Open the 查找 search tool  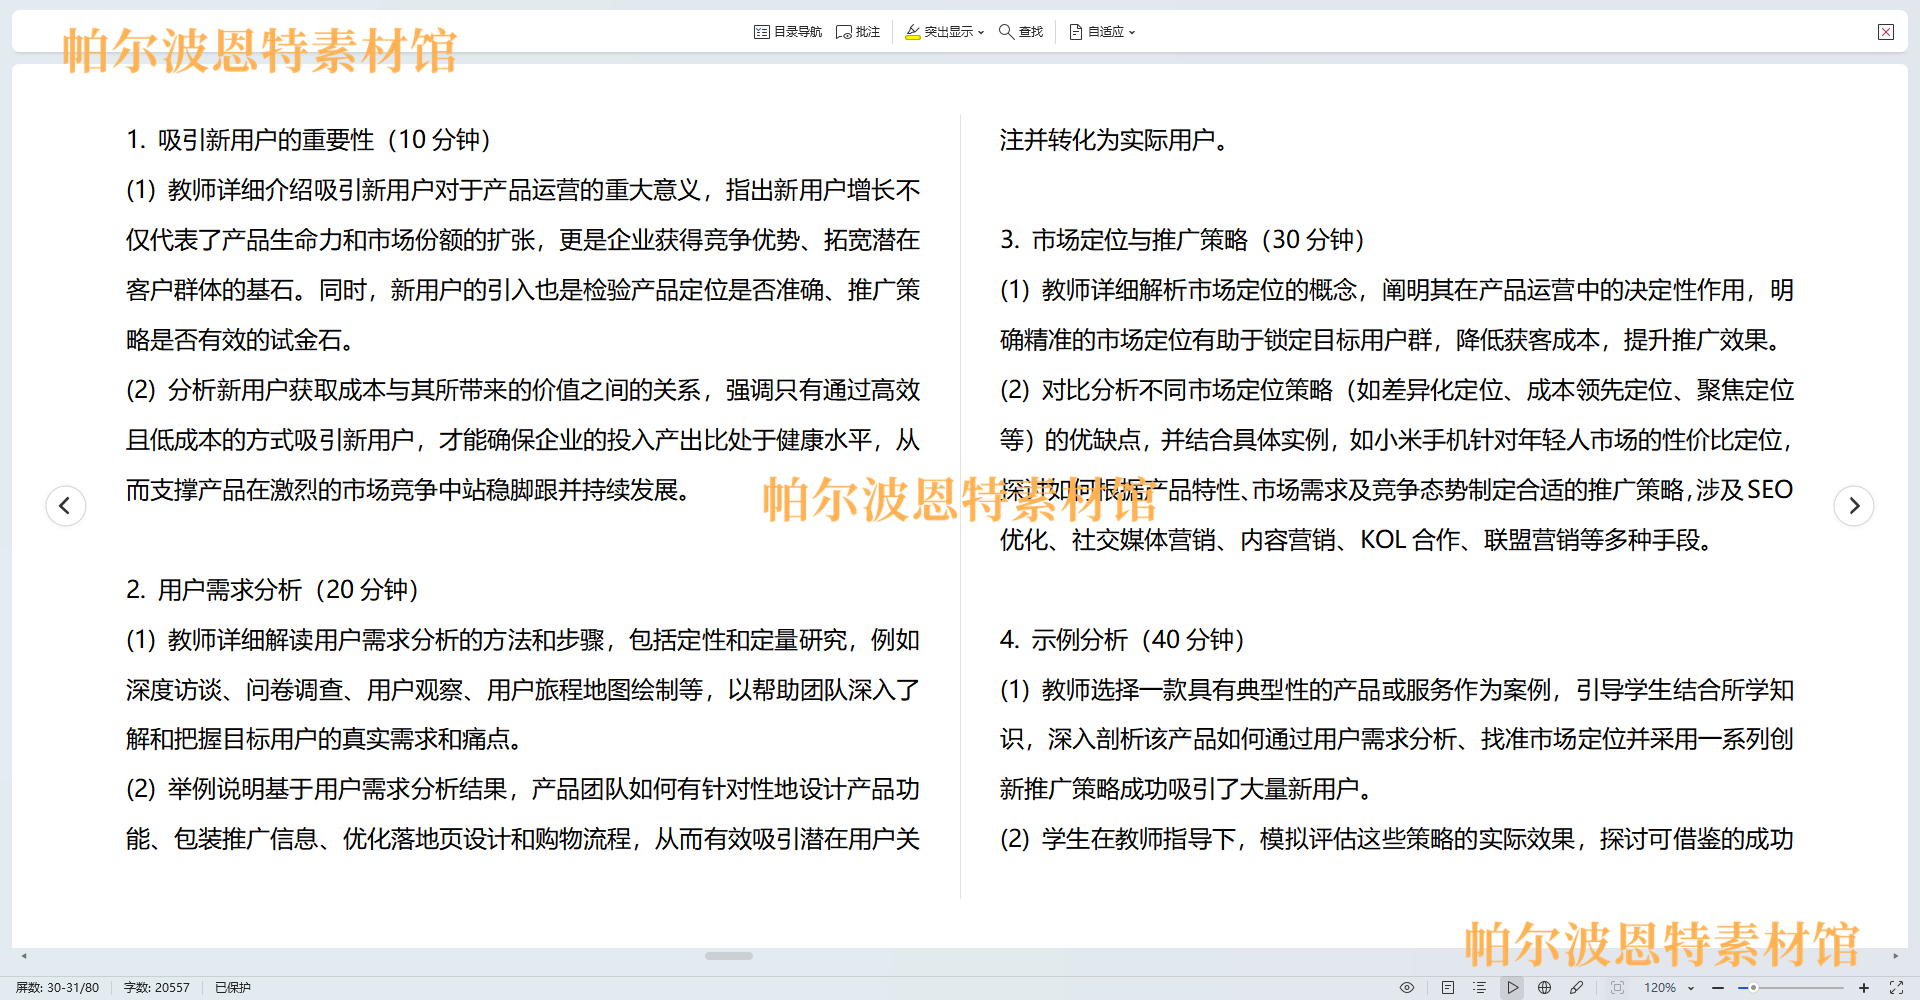(1021, 32)
